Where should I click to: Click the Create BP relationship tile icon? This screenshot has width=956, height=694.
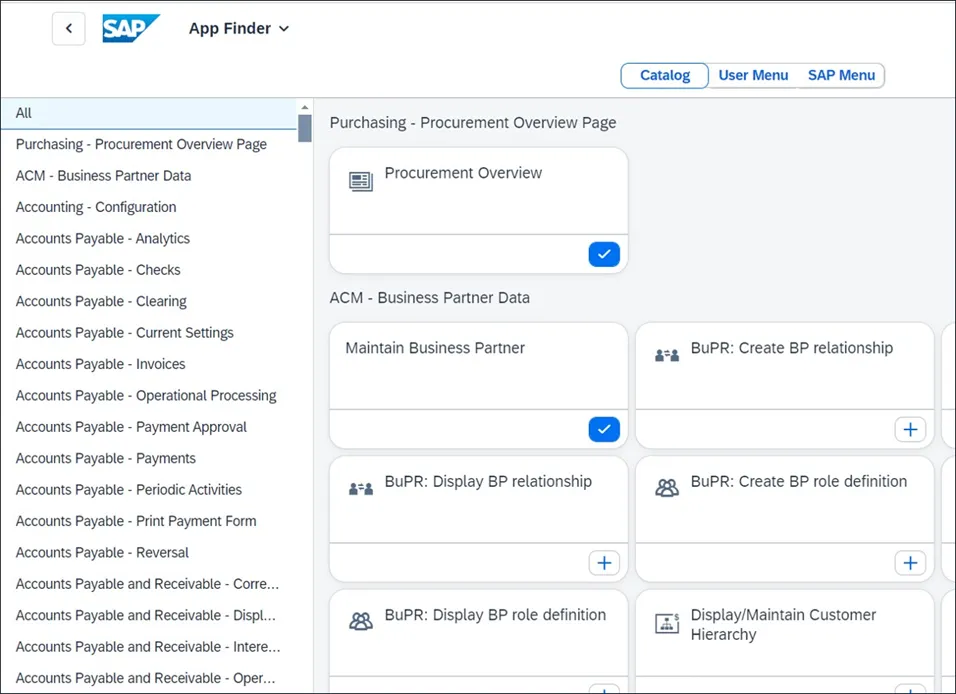[x=667, y=355]
